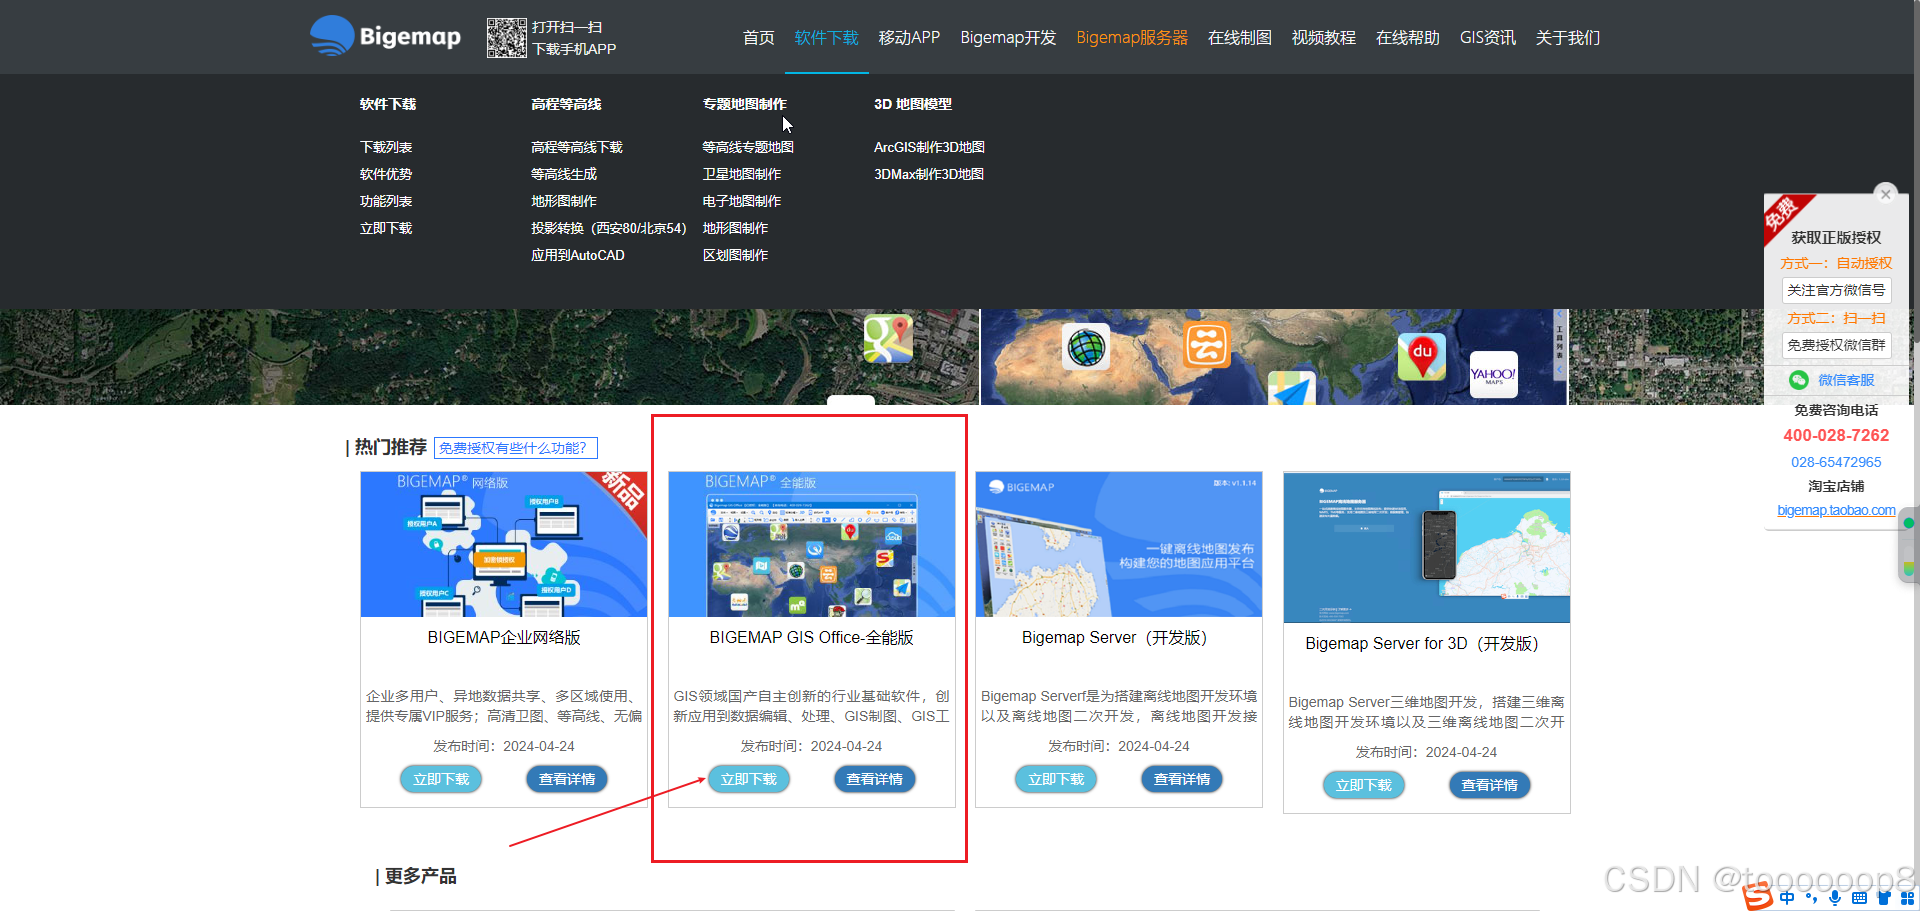Open the 在线制图 nav item
This screenshot has width=1920, height=911.
(1240, 38)
